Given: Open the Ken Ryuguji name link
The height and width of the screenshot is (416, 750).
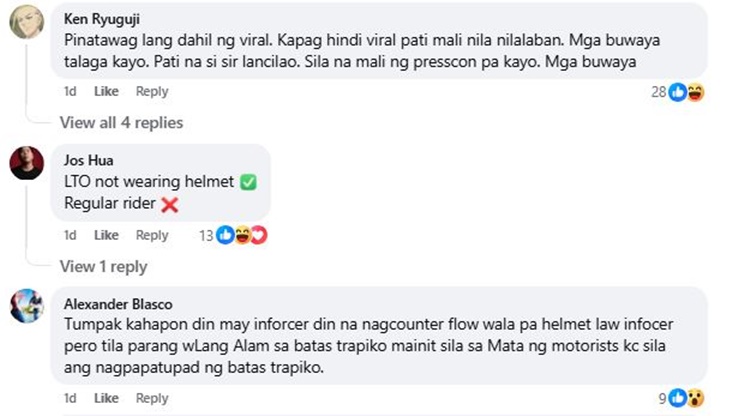Looking at the screenshot, I should pos(102,19).
